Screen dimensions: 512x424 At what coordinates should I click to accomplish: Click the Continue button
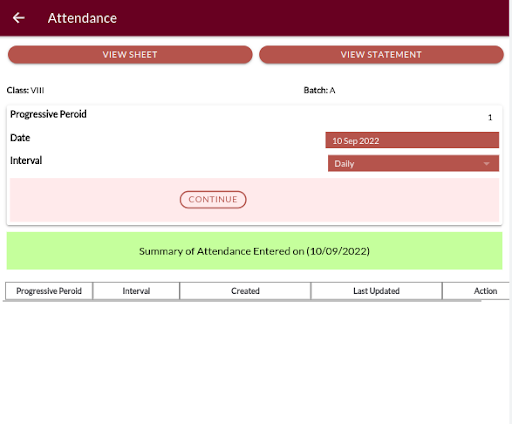(x=213, y=199)
